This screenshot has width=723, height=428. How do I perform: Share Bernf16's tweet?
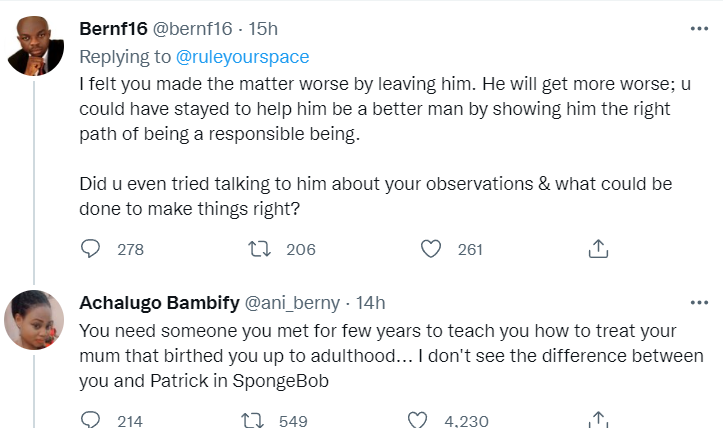tap(598, 249)
